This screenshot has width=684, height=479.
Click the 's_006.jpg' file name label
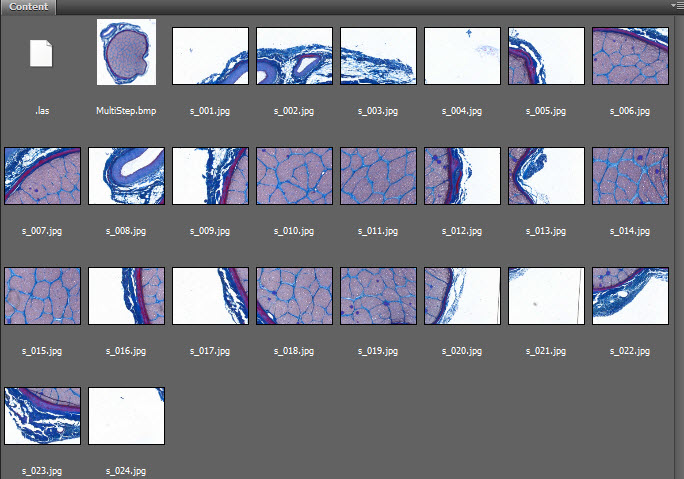pos(630,111)
